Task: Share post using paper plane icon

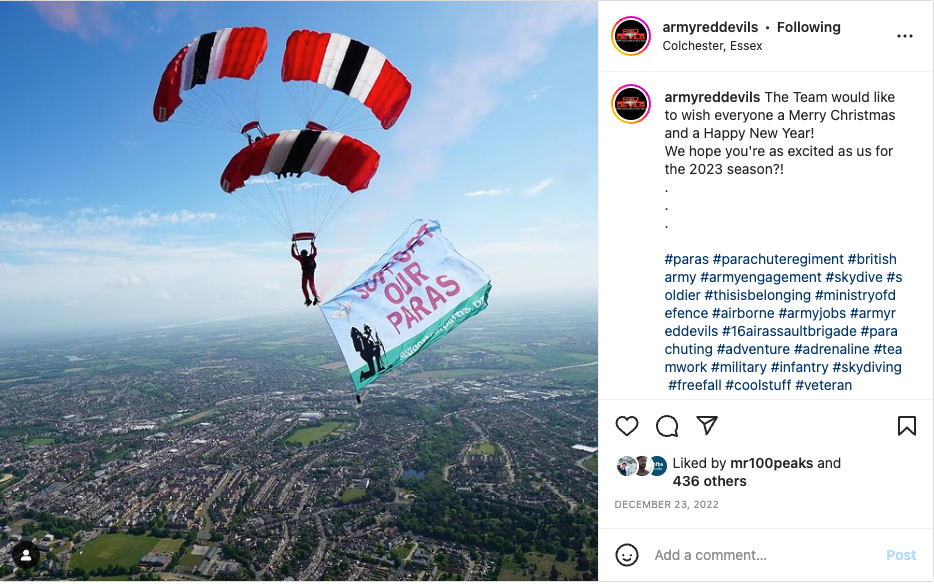Action: [707, 425]
